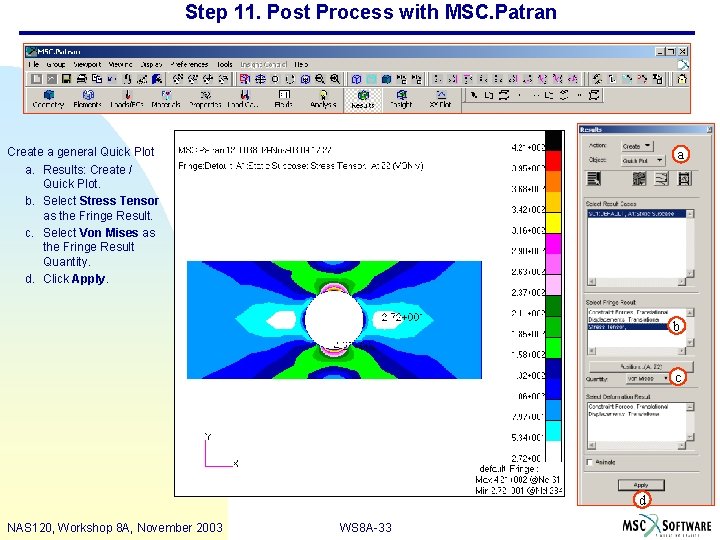The image size is (720, 540).
Task: Open the File menu
Action: (x=34, y=64)
